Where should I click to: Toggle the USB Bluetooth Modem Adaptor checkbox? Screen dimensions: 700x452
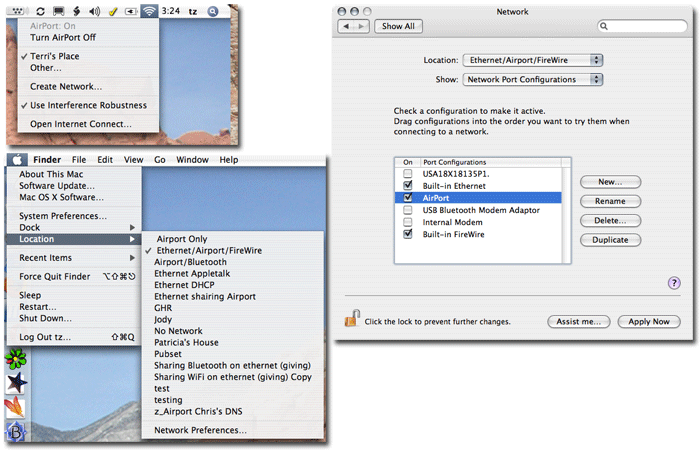(407, 210)
